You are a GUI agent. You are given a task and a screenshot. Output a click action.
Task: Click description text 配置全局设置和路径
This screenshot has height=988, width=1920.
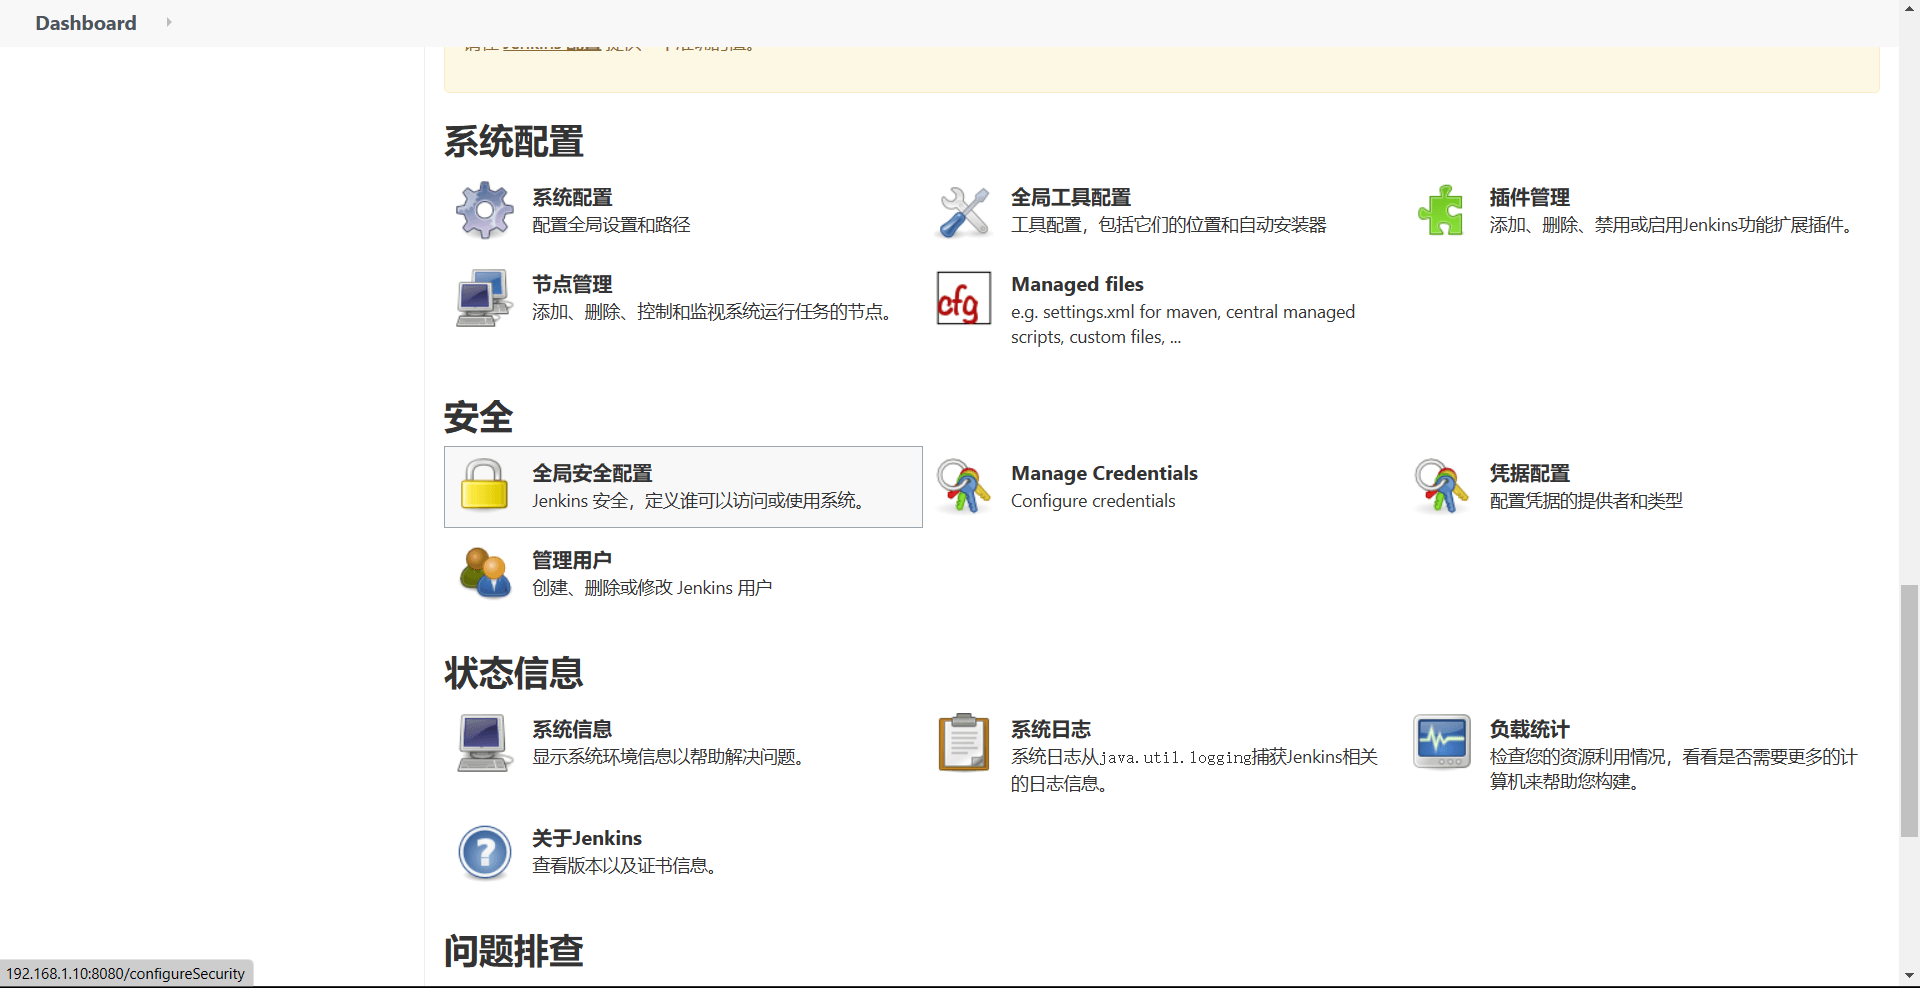pos(611,225)
